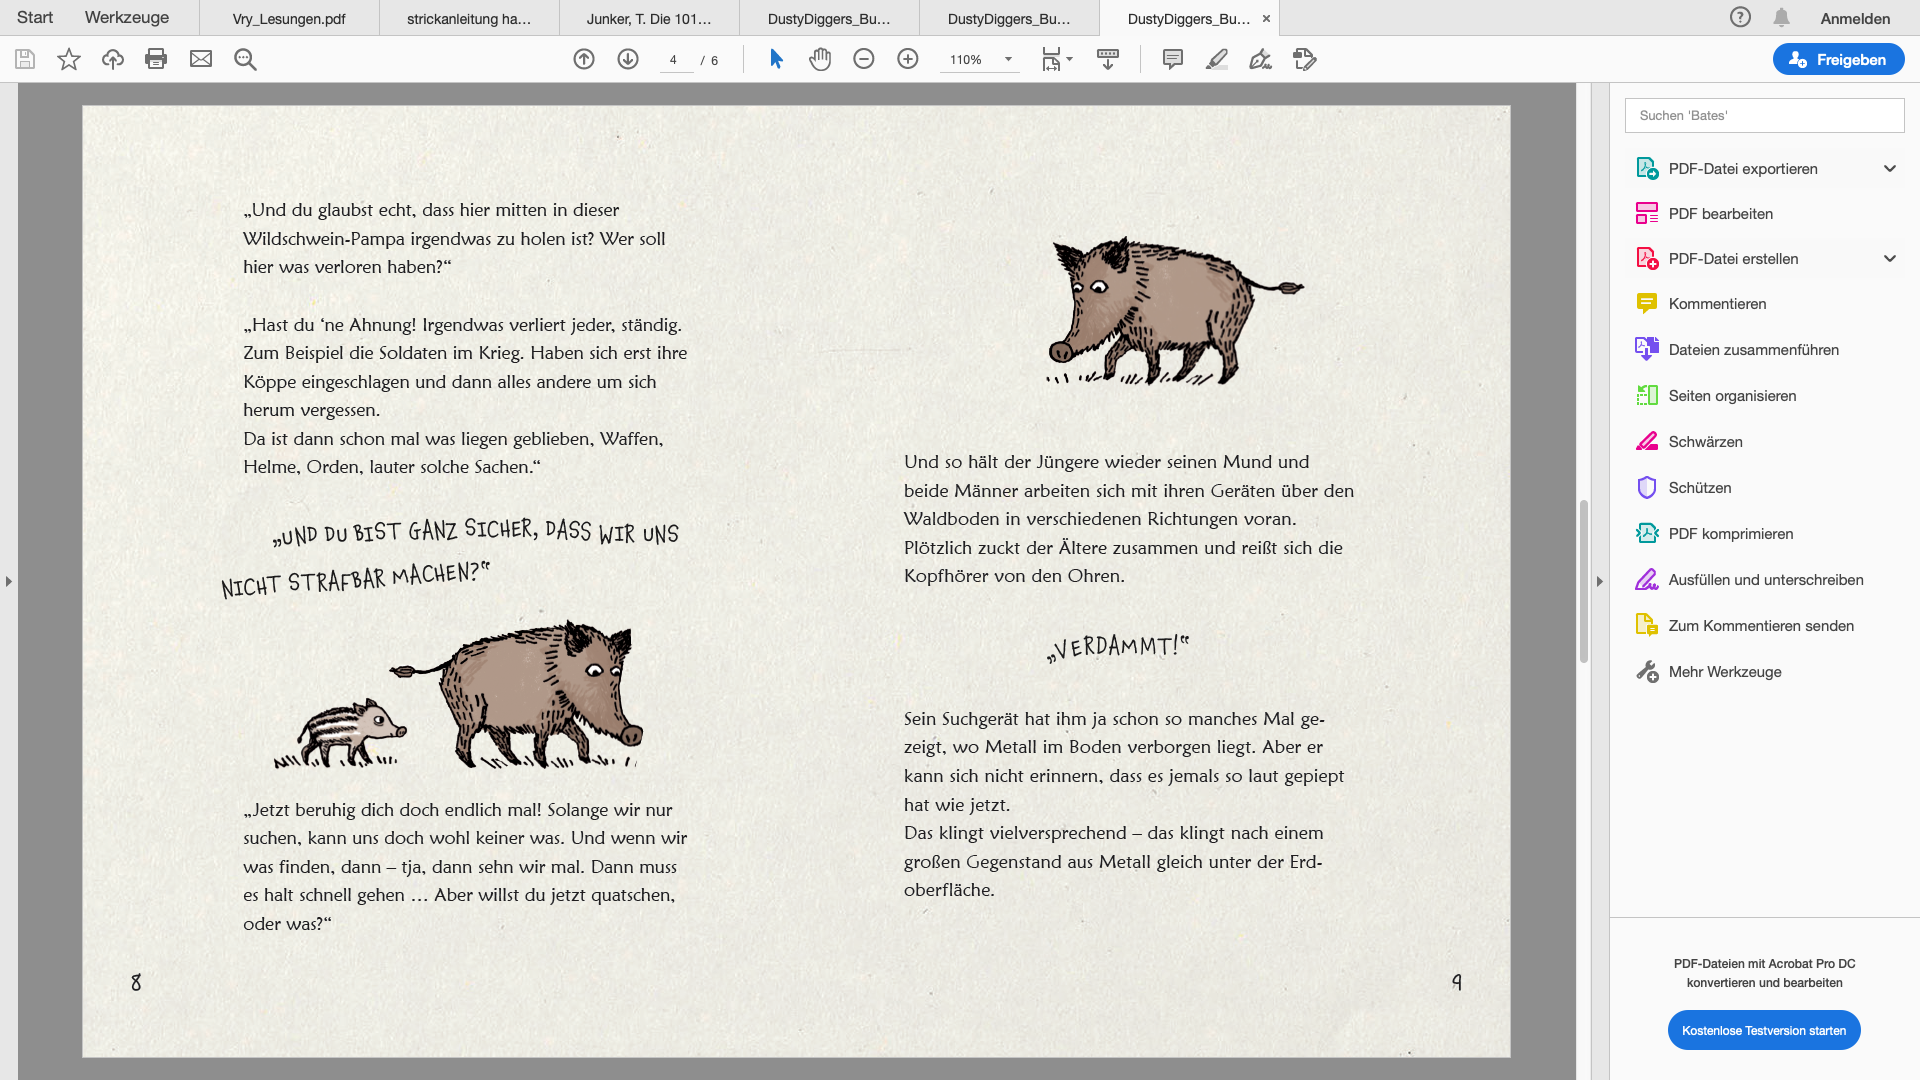Open the Werkzeuge tab
1920x1080 pixels.
pyautogui.click(x=127, y=18)
